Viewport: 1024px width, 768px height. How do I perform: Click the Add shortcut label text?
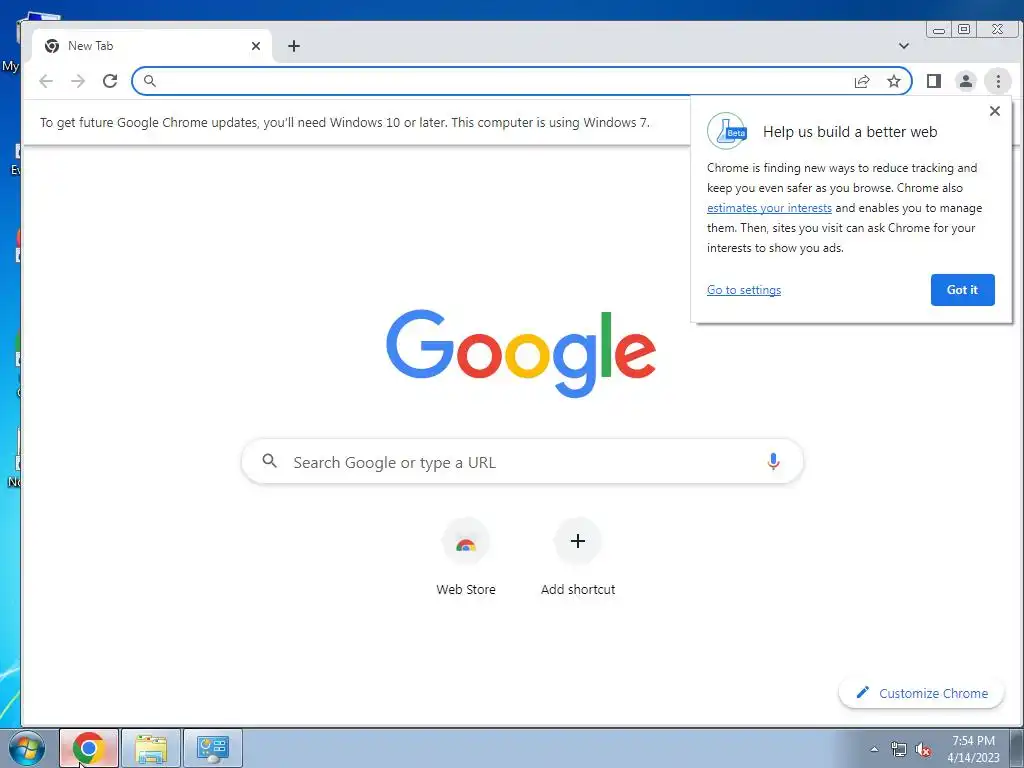point(578,589)
